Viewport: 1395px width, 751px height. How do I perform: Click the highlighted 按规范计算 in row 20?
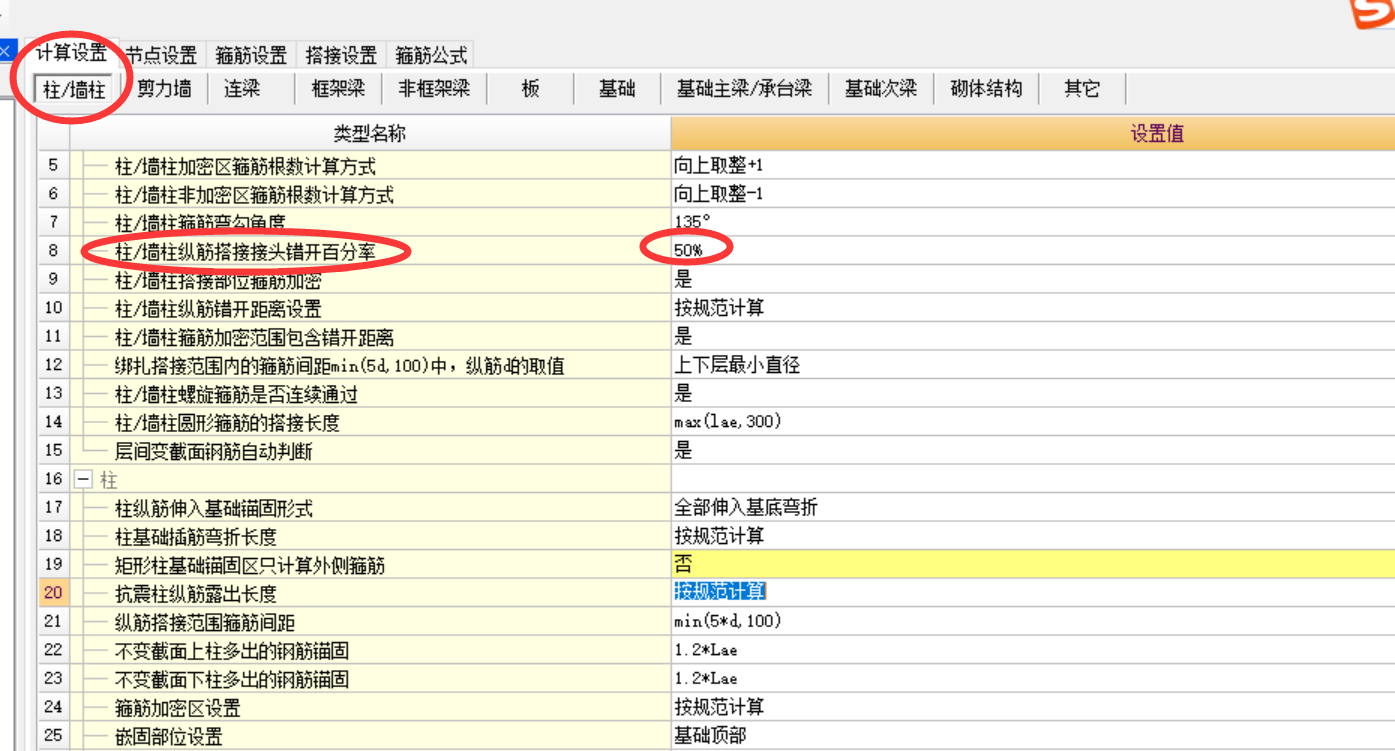pyautogui.click(x=720, y=592)
